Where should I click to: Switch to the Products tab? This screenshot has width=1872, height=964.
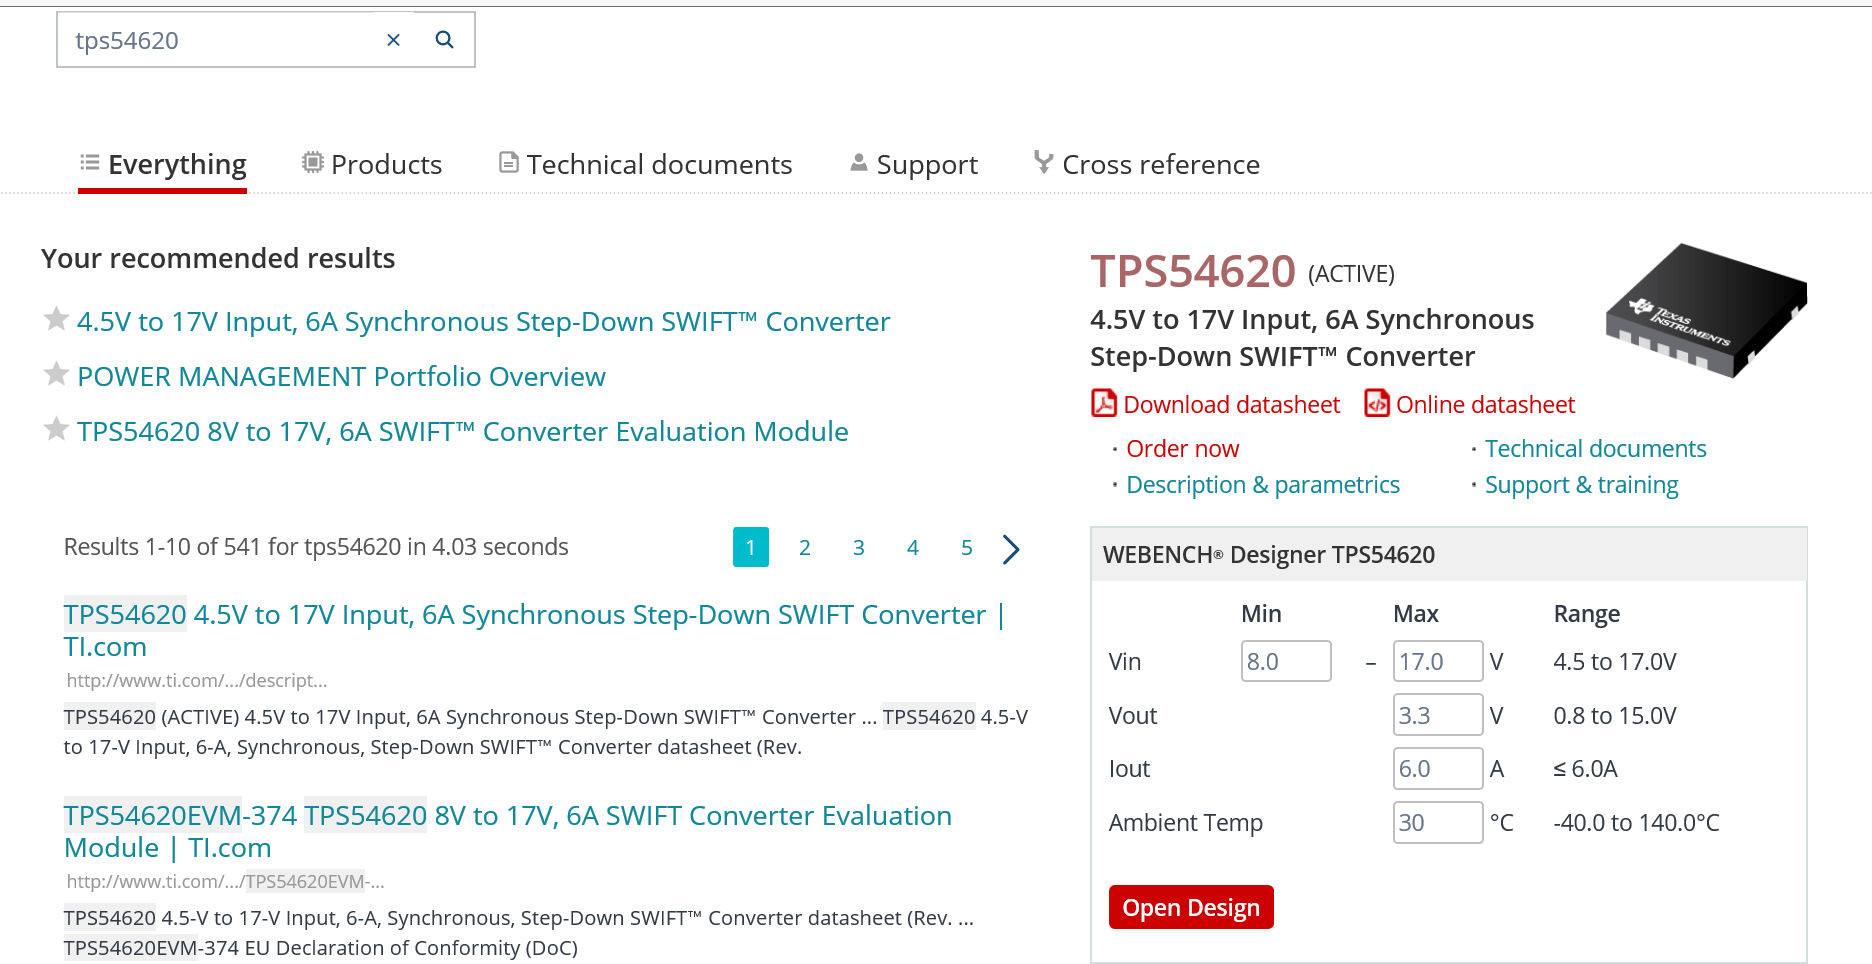(x=372, y=164)
